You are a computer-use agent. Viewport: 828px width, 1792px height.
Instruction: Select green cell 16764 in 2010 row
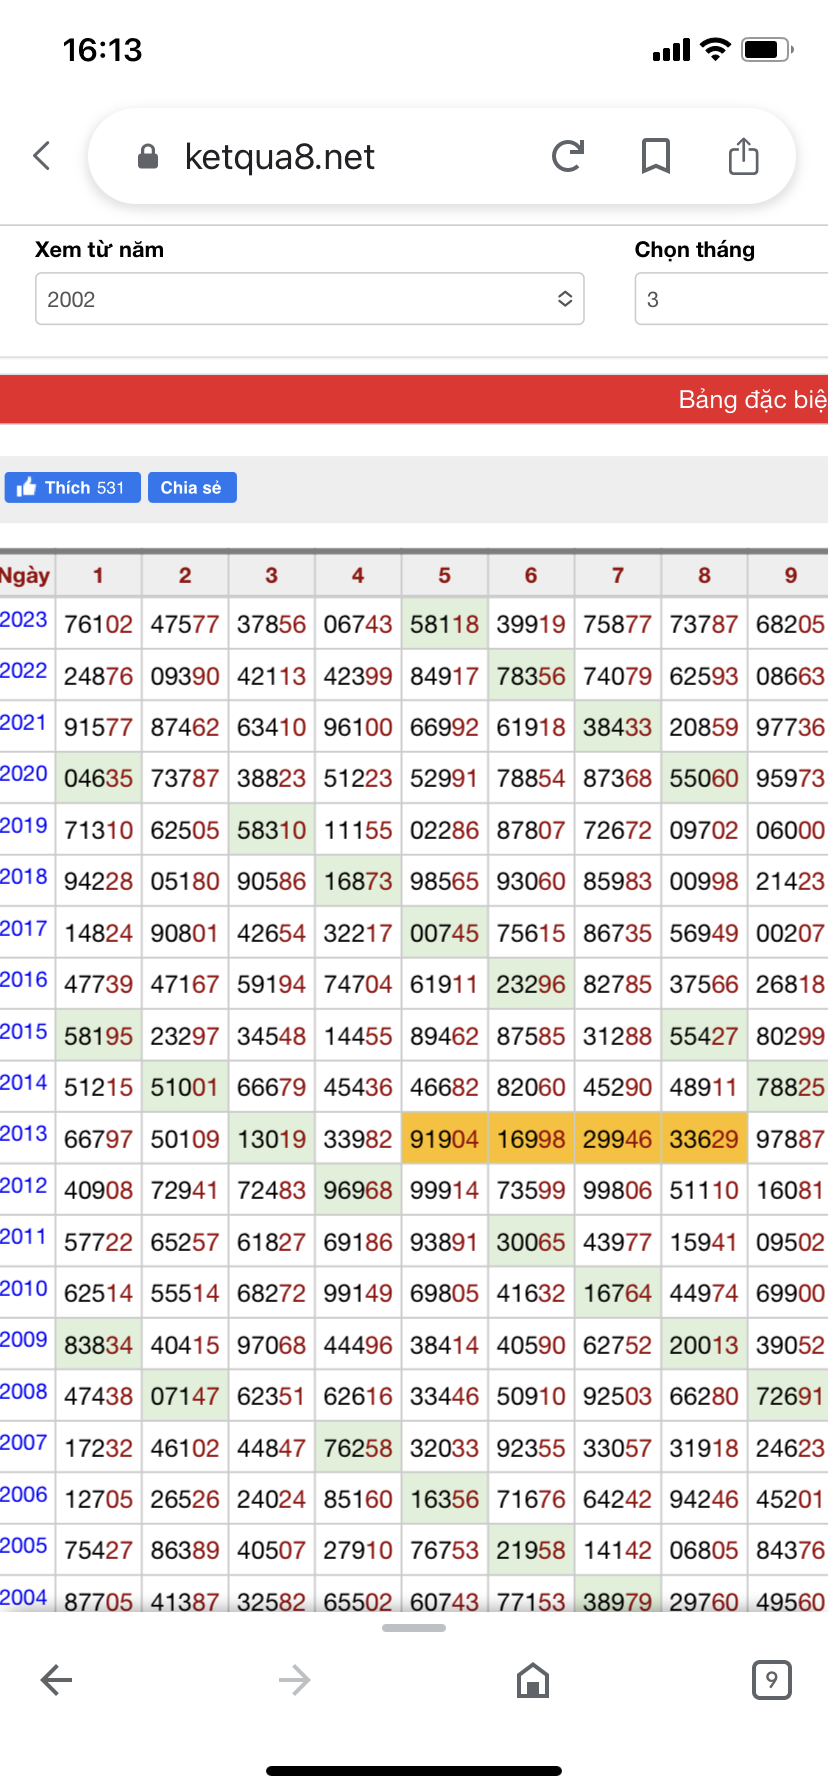pos(618,1293)
